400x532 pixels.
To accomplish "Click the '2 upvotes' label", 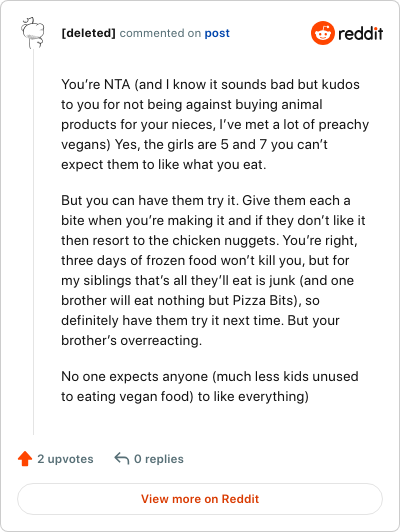I will pos(65,459).
